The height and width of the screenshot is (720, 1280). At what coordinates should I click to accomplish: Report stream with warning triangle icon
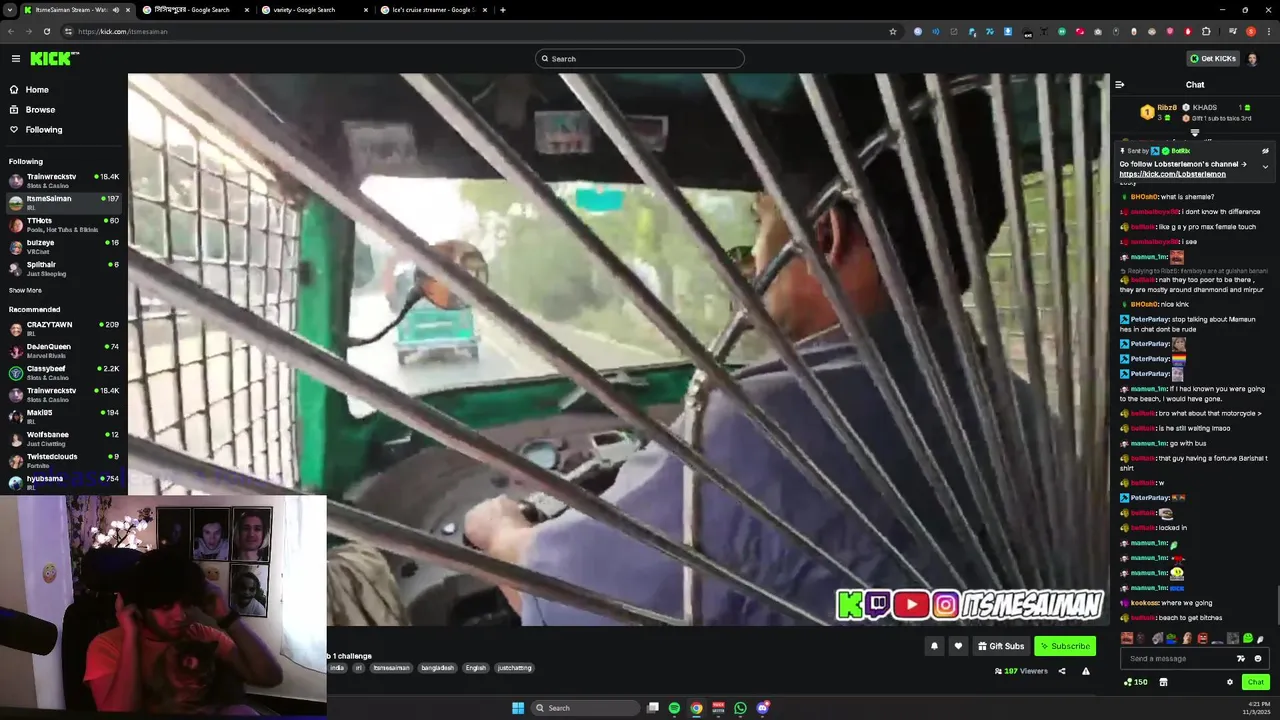point(1086,671)
